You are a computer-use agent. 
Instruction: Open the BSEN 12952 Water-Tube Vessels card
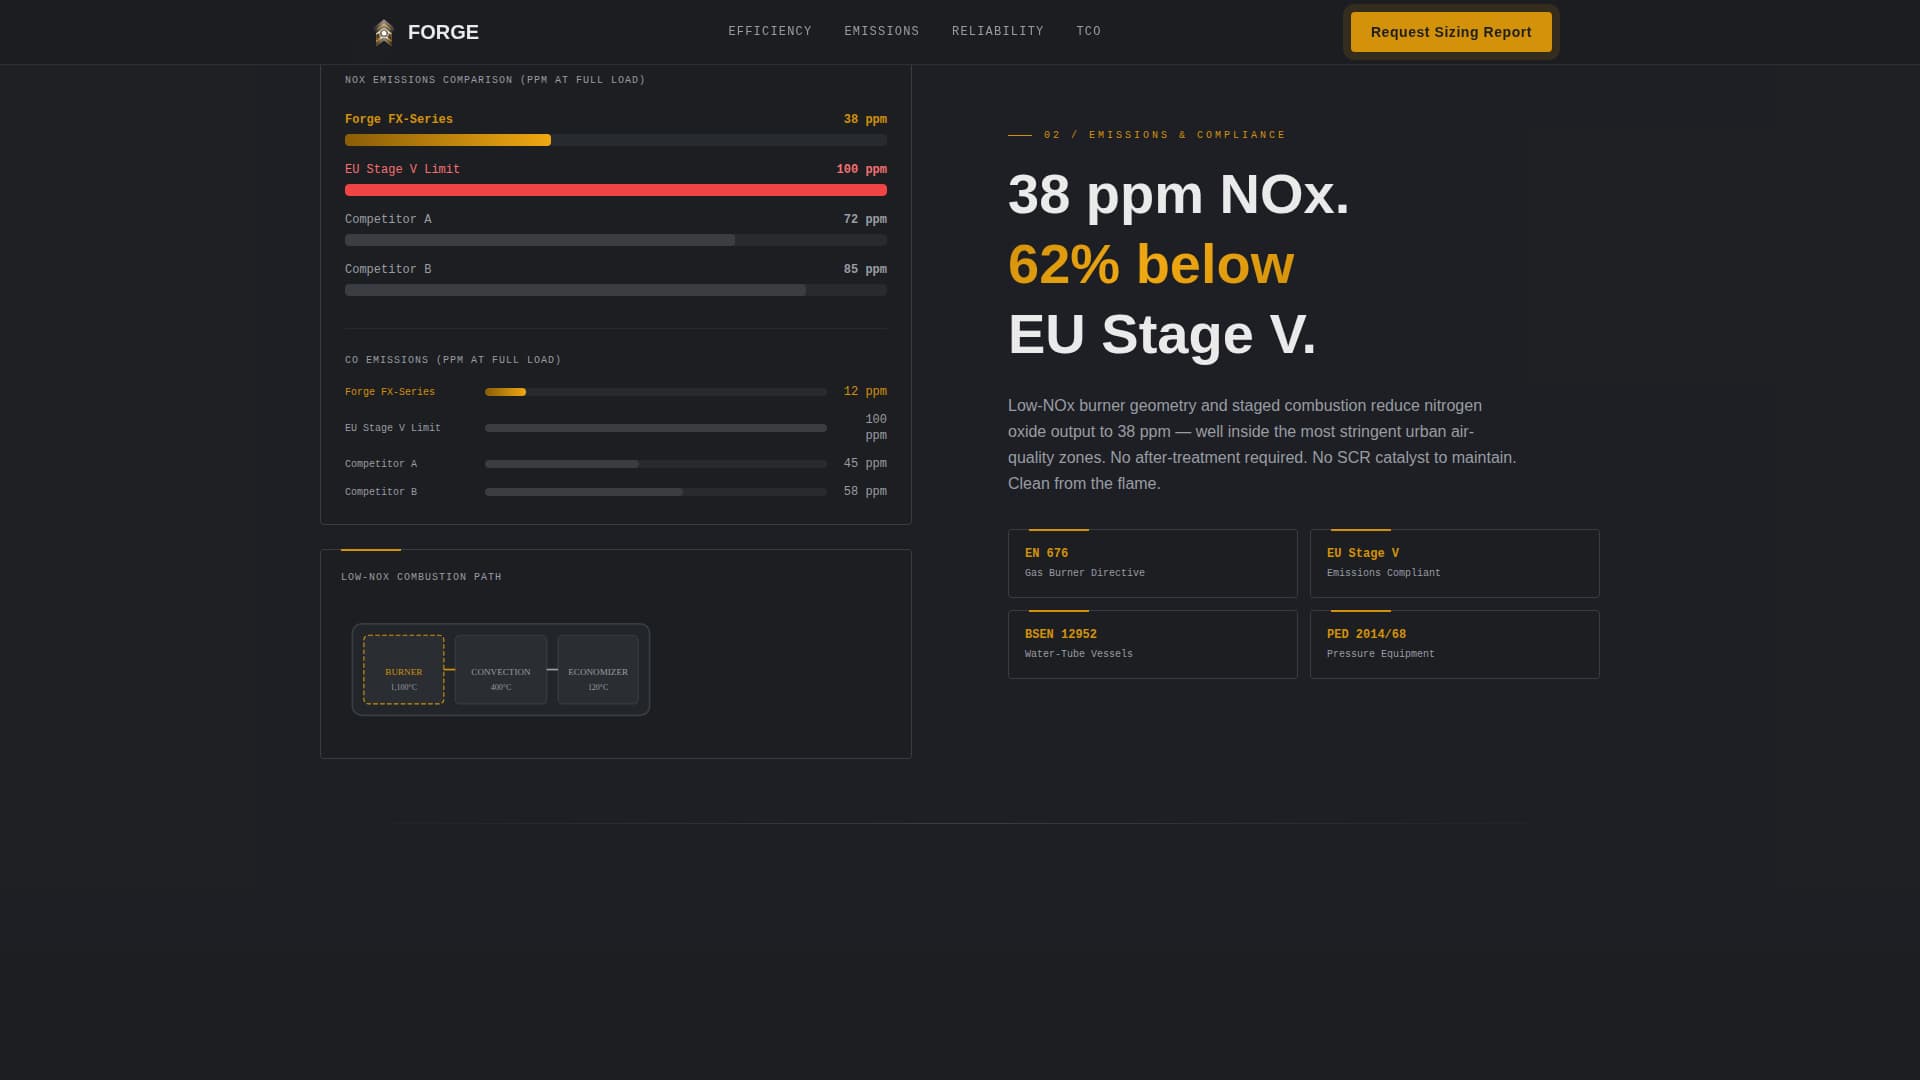(1152, 644)
